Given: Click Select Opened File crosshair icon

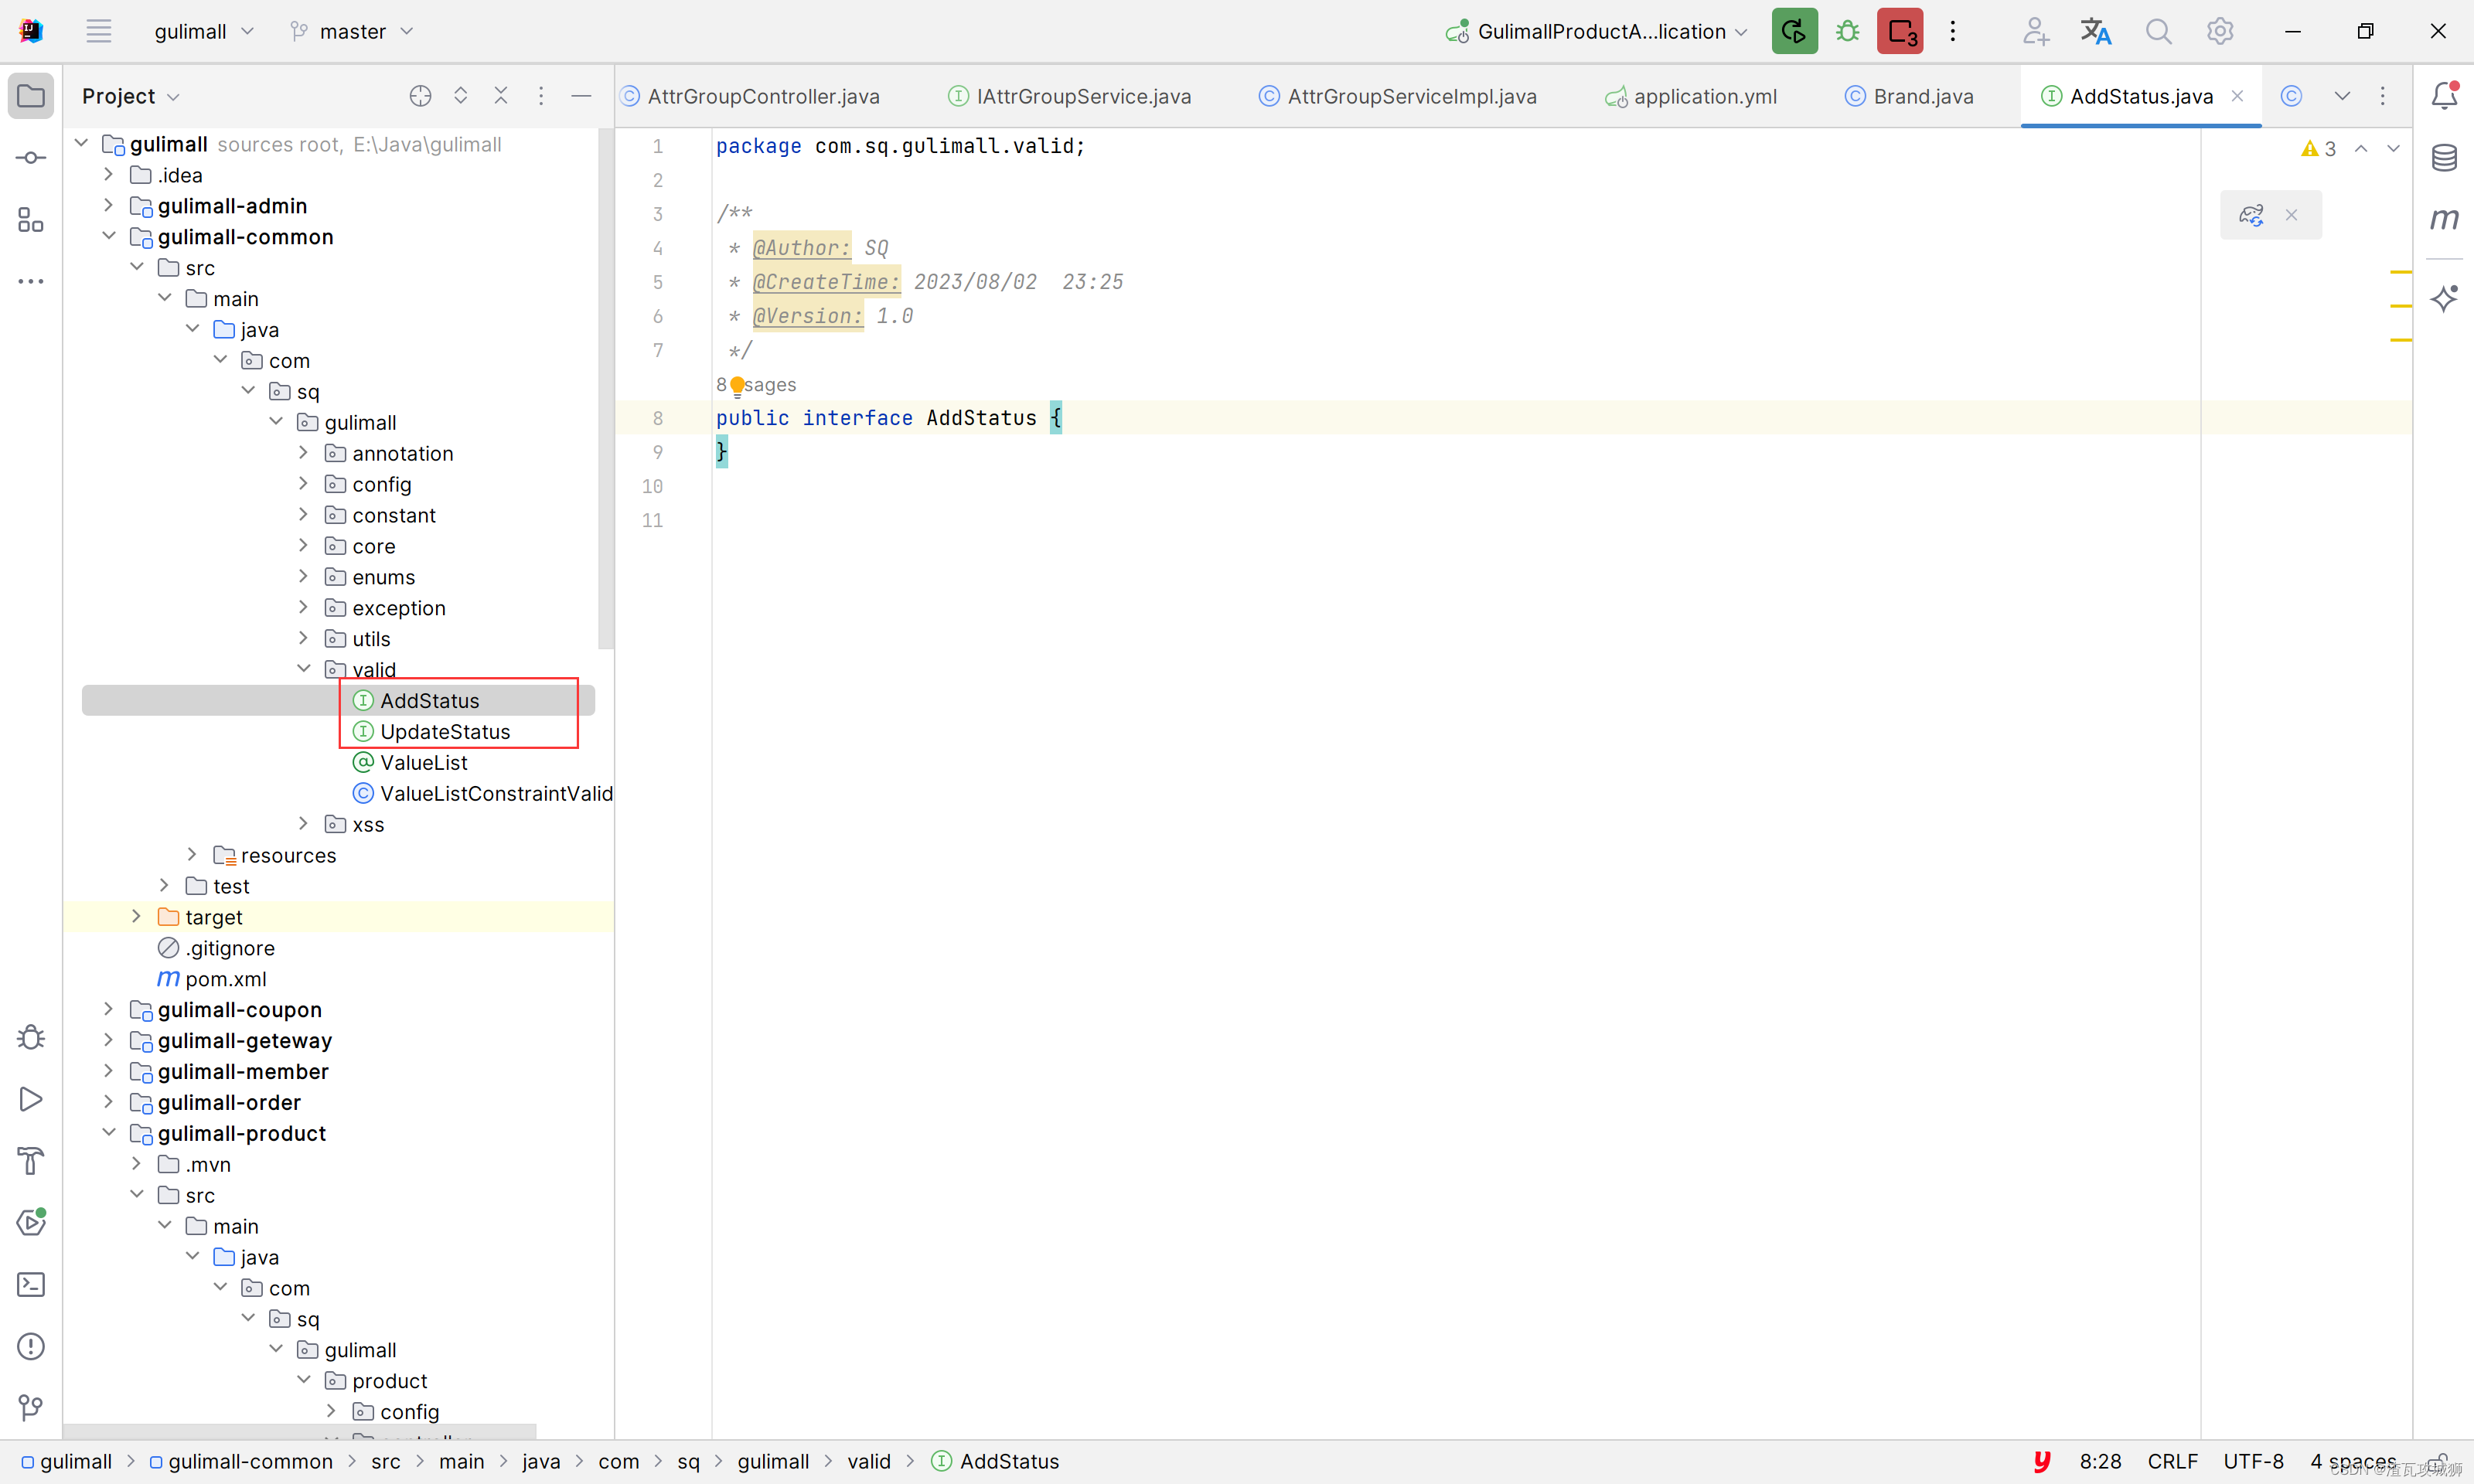Looking at the screenshot, I should (420, 96).
